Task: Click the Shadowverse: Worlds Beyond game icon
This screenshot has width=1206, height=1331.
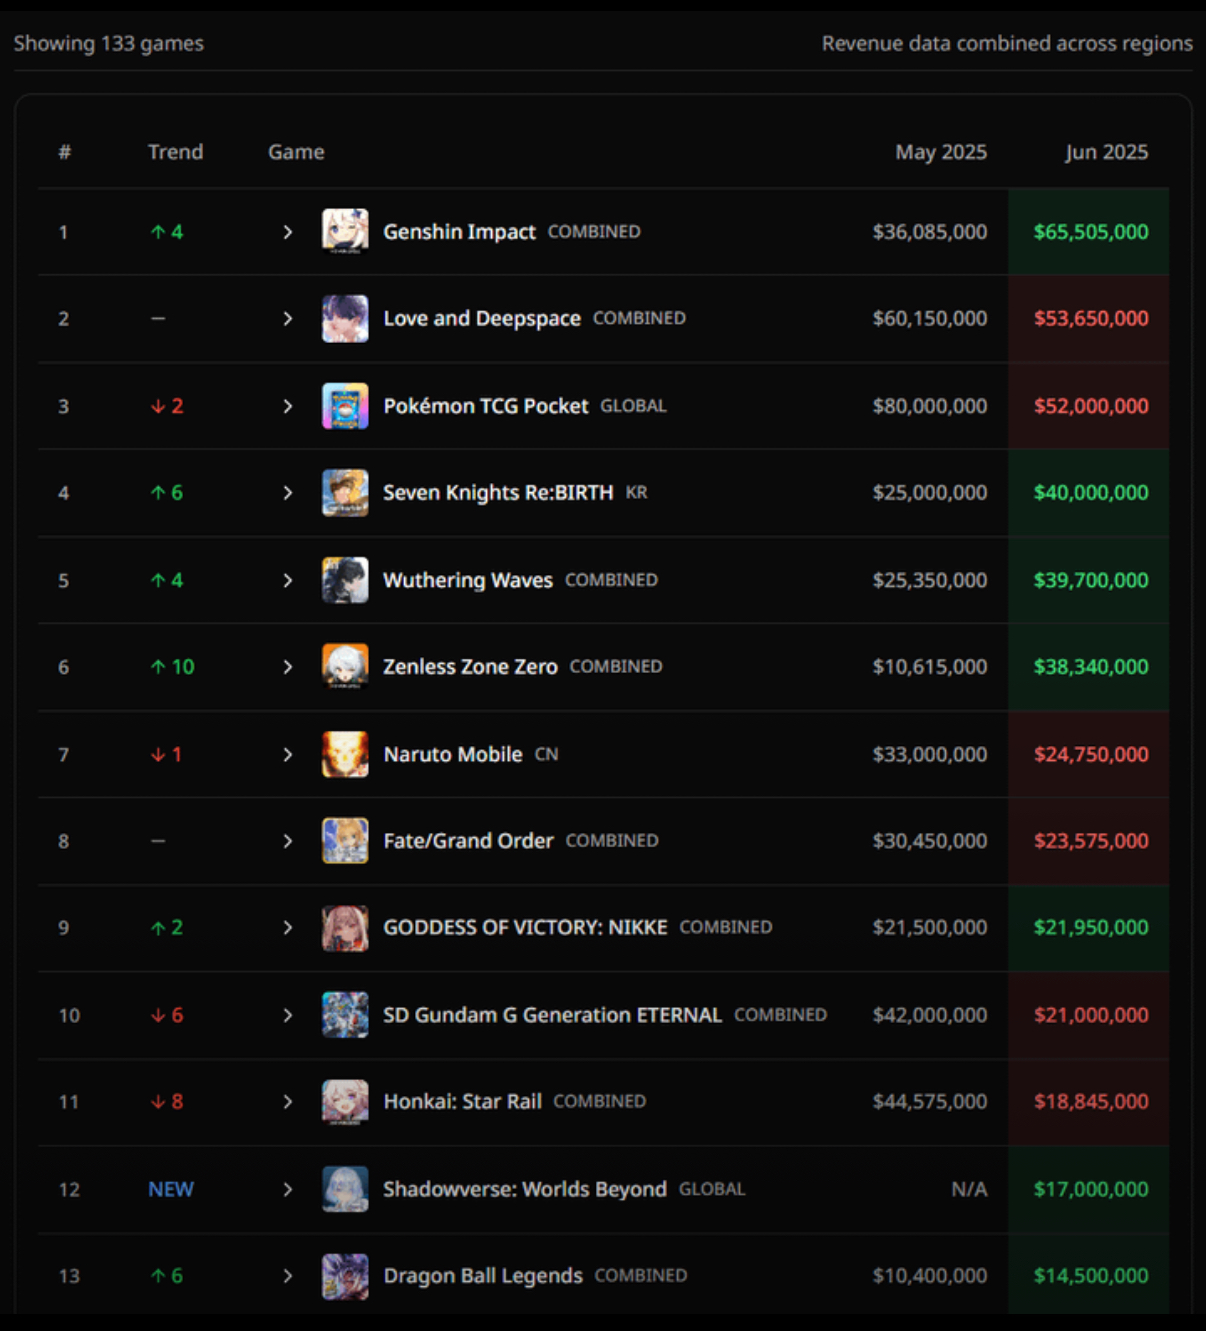Action: tap(345, 1189)
